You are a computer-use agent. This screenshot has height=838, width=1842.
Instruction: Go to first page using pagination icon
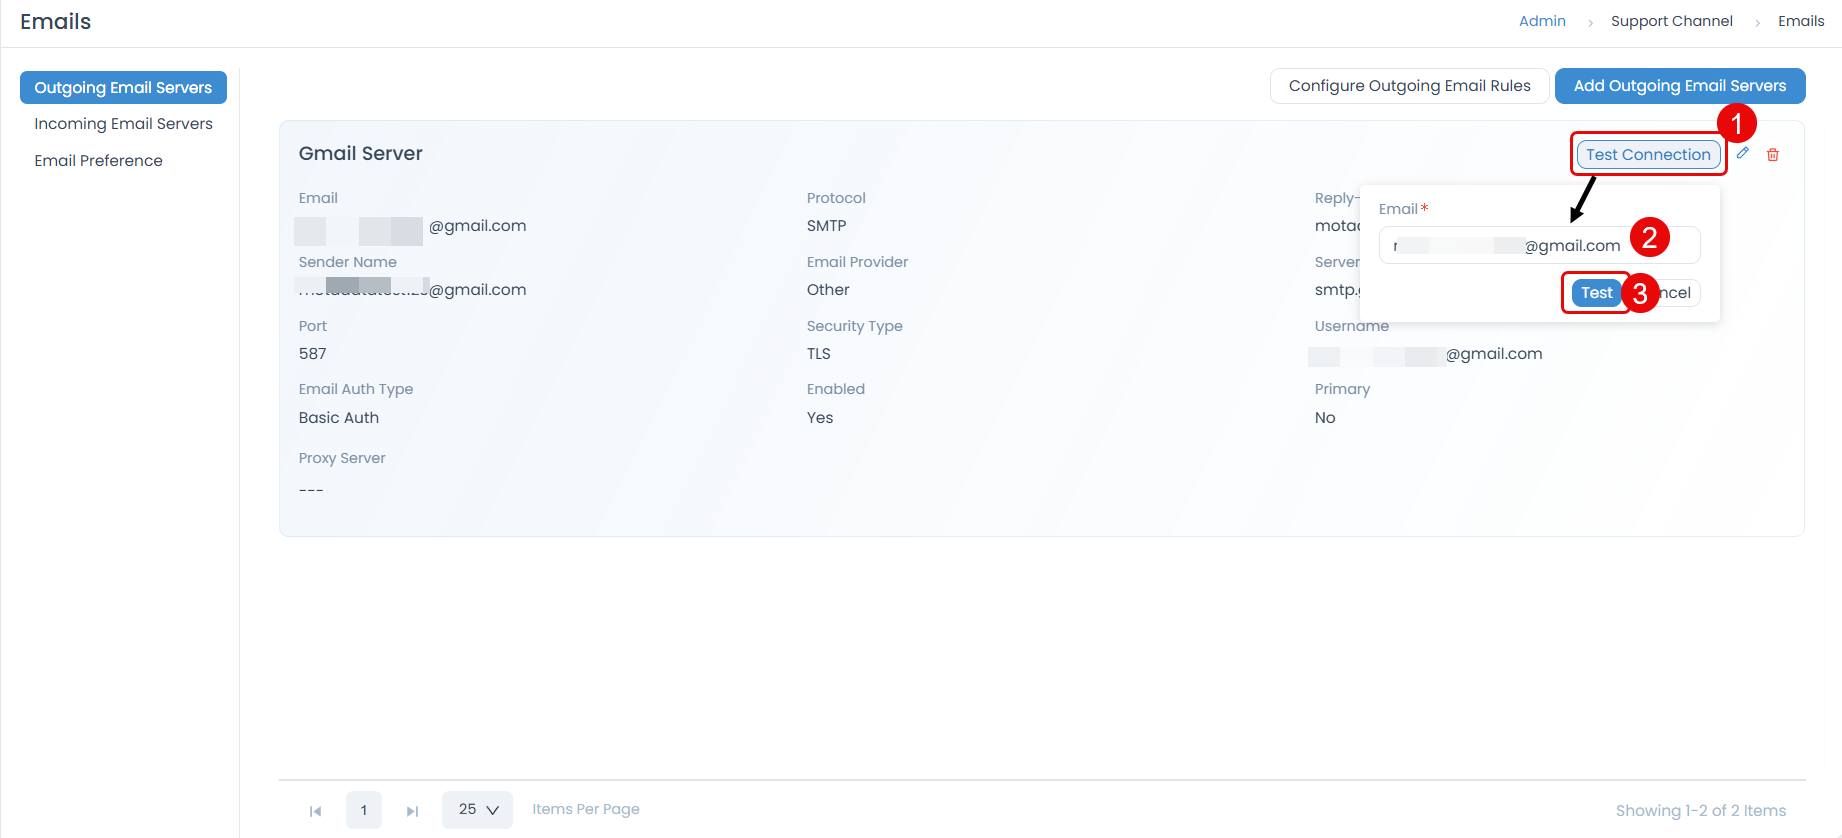316,811
